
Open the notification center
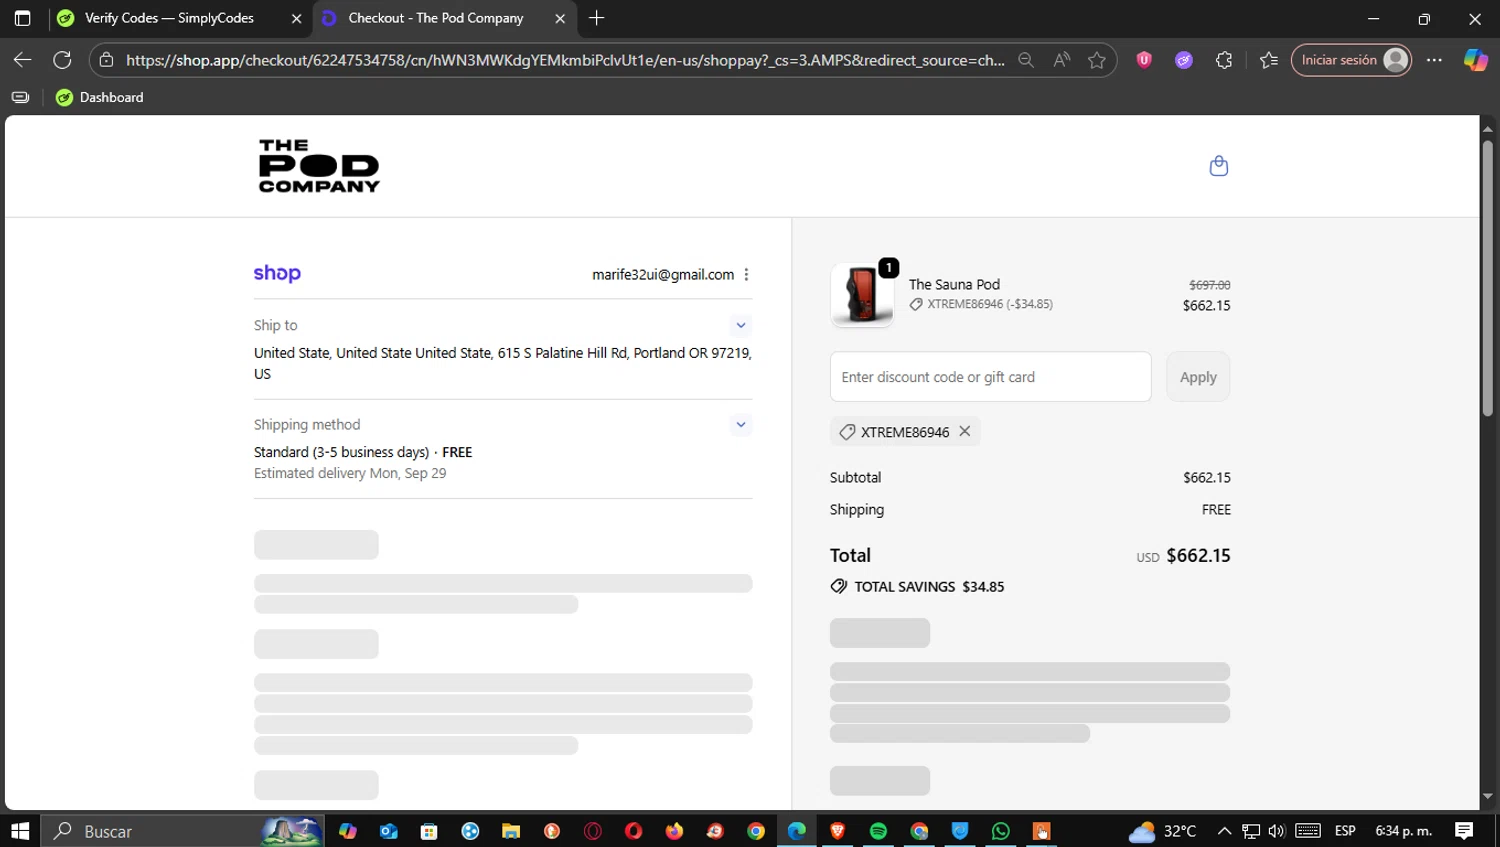(1464, 831)
